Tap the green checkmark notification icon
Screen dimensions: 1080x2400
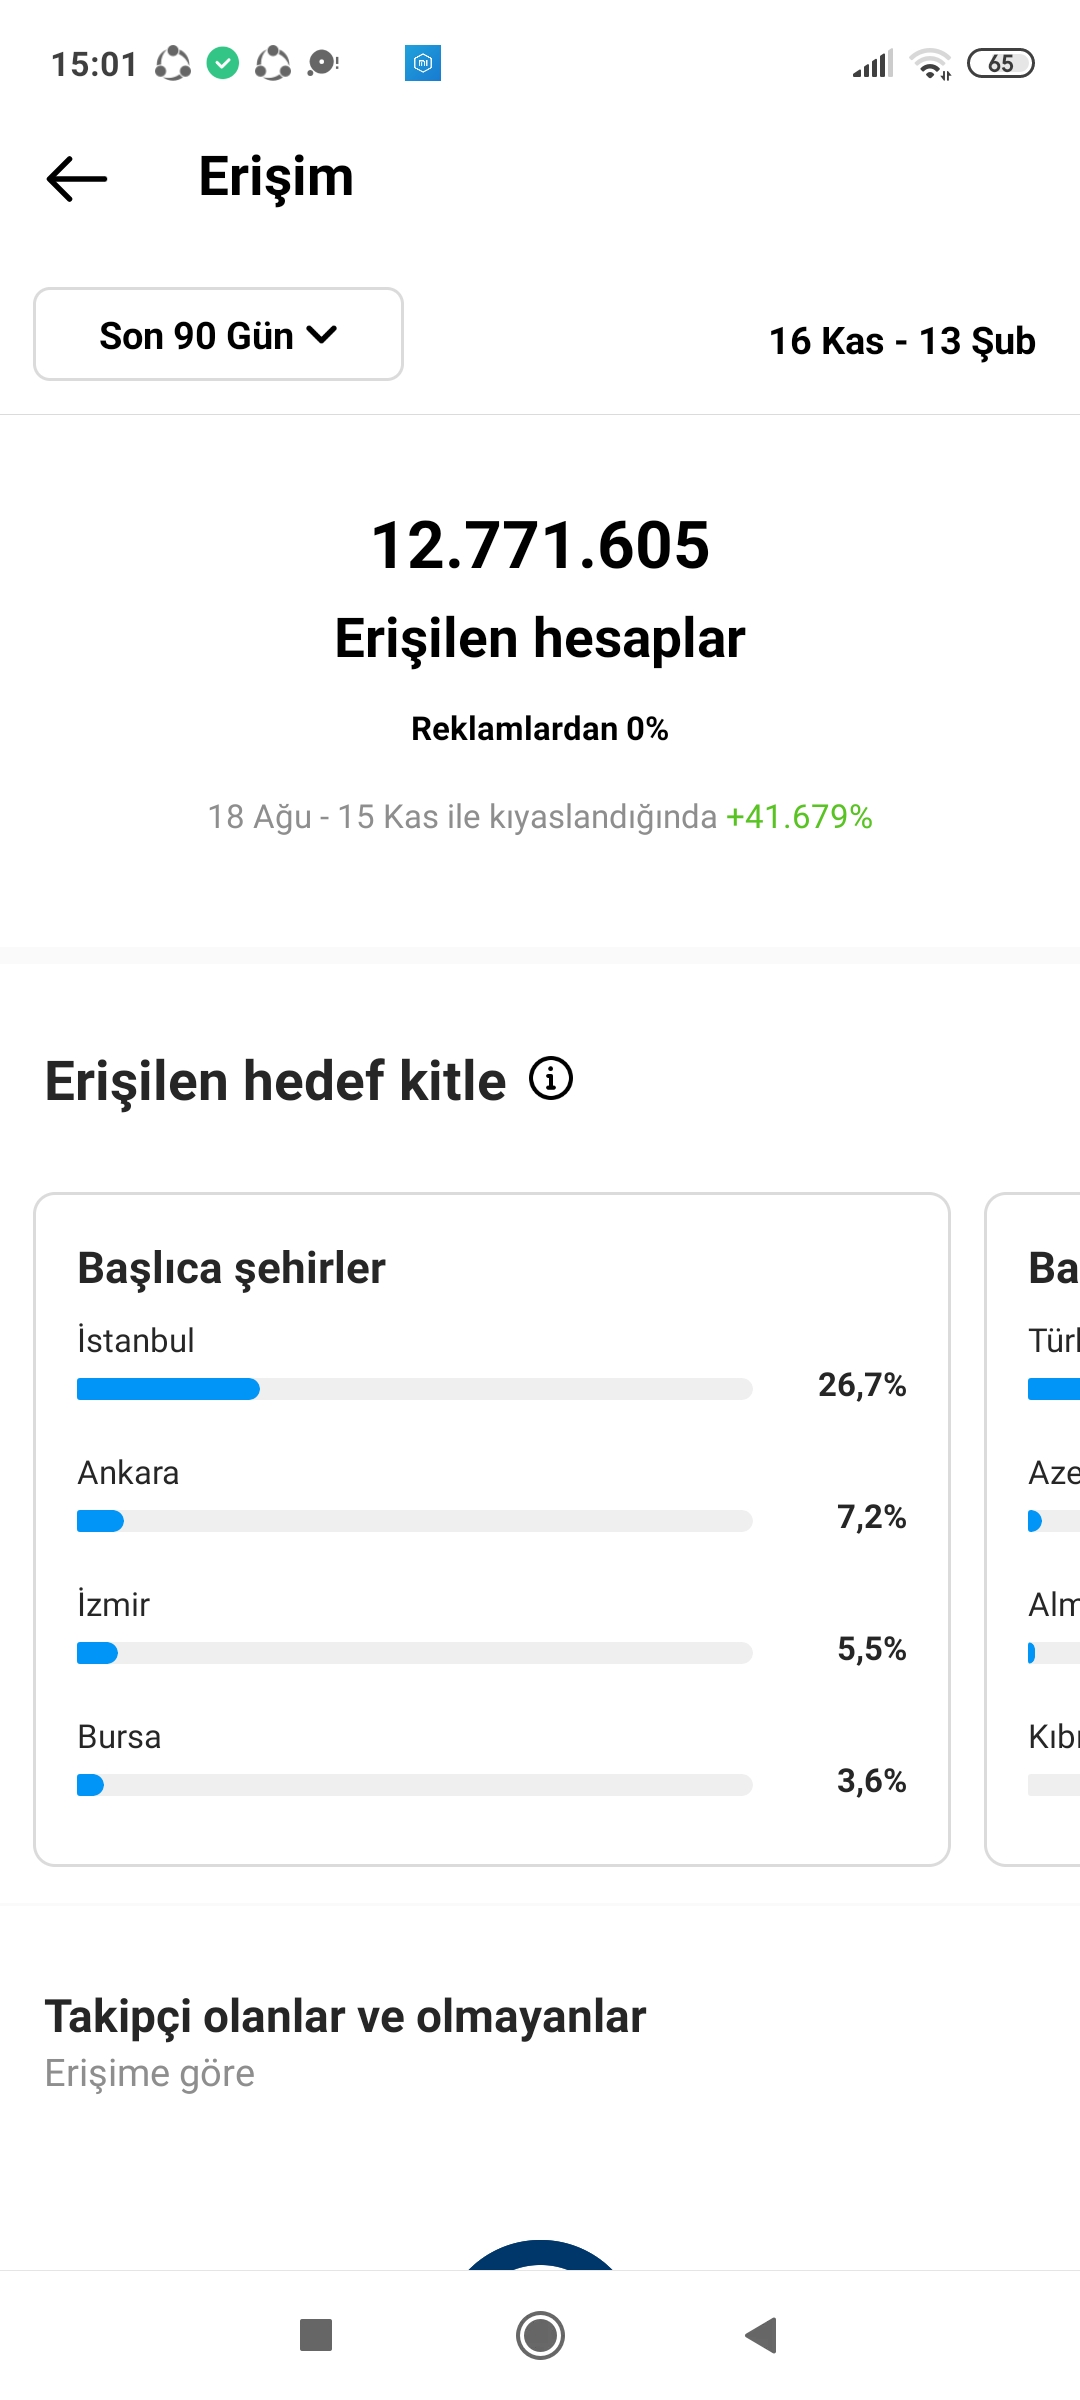[x=223, y=63]
